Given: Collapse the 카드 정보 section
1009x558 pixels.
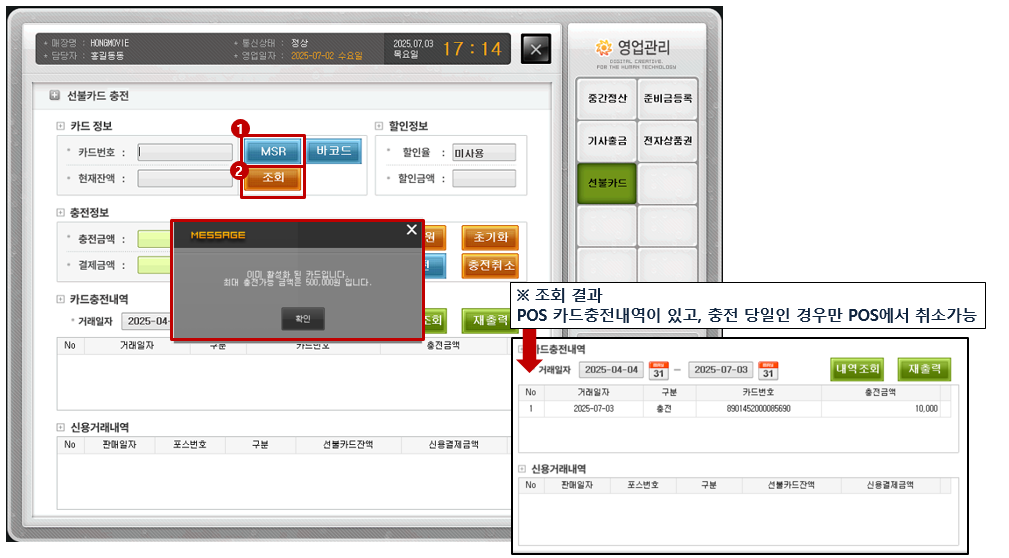Looking at the screenshot, I should pyautogui.click(x=61, y=126).
